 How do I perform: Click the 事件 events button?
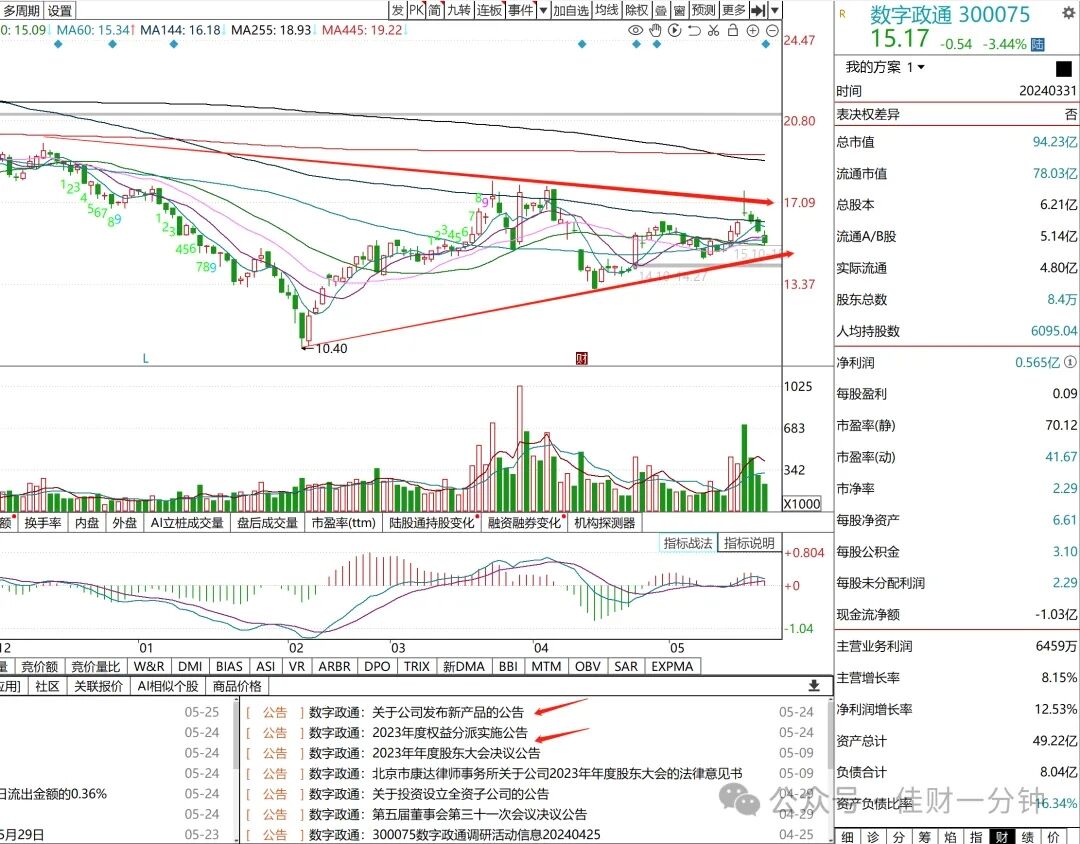click(x=521, y=10)
